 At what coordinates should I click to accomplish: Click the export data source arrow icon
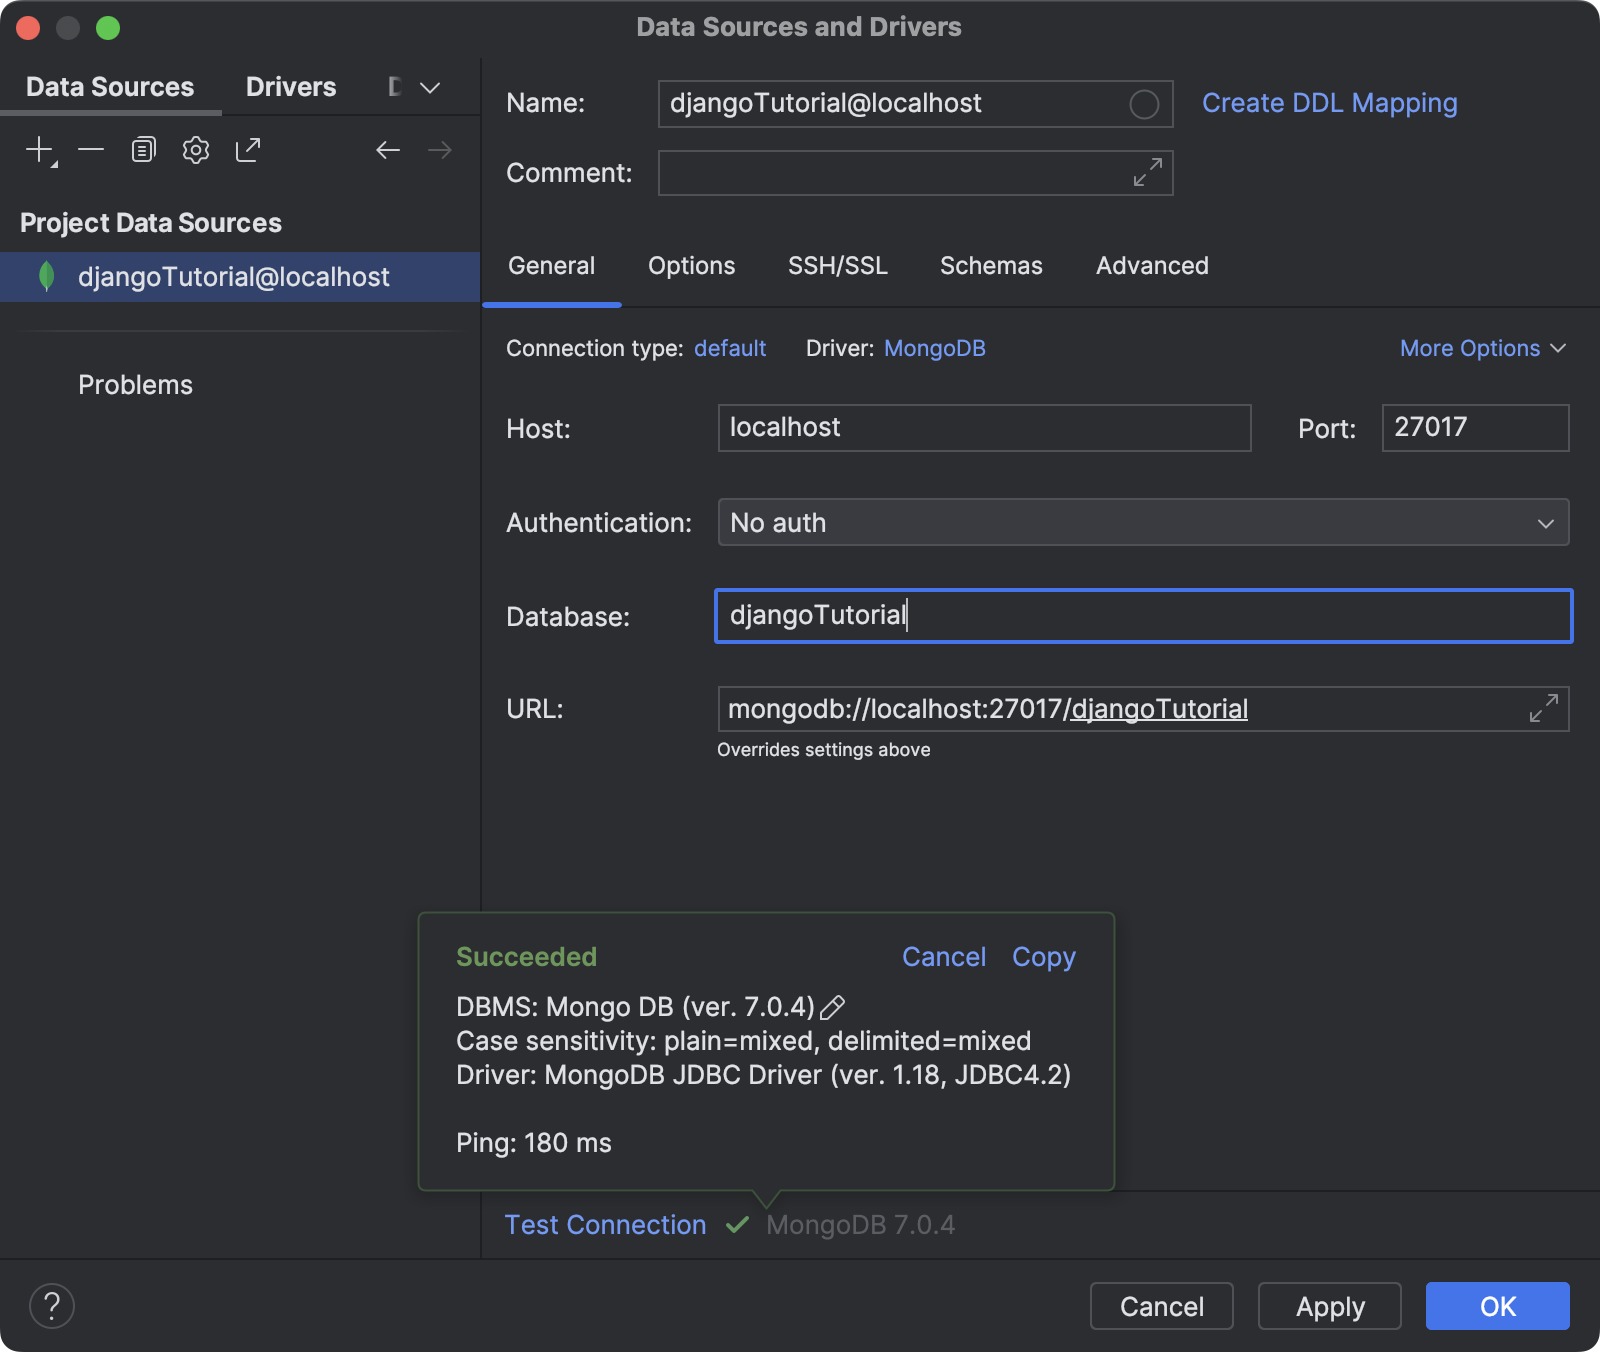click(248, 150)
